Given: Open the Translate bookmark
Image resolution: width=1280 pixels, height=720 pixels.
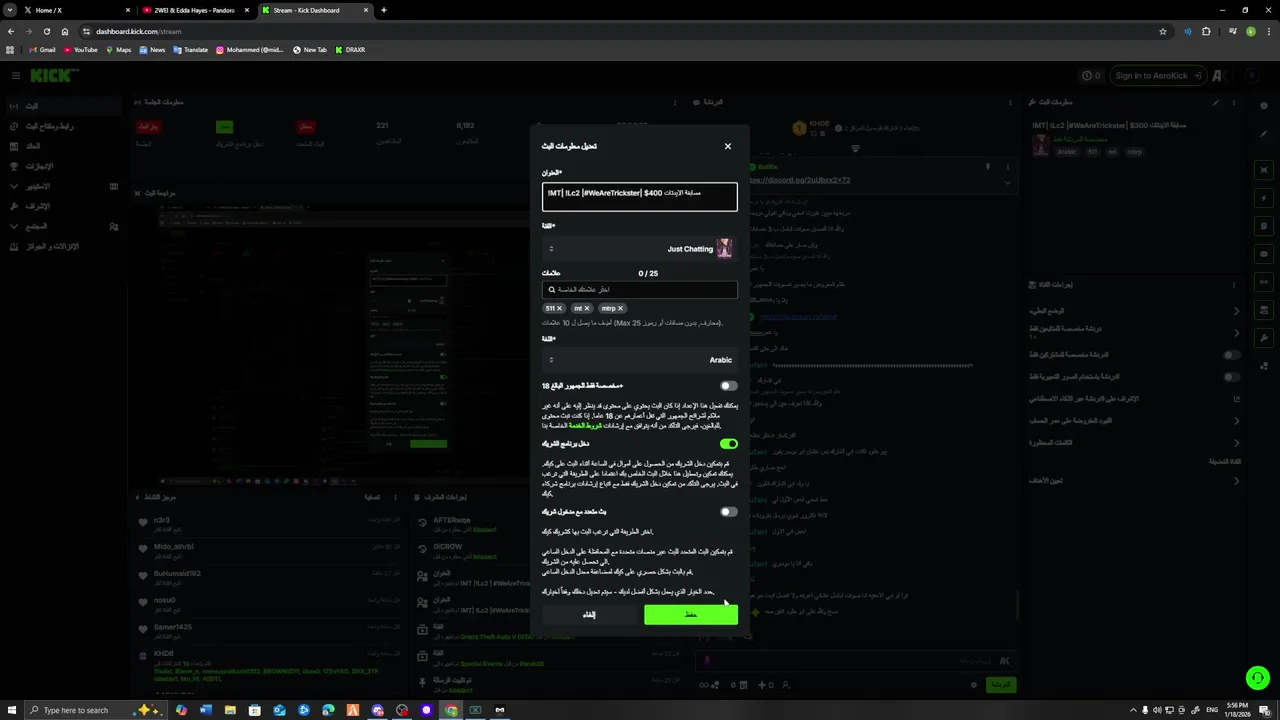Looking at the screenshot, I should [x=190, y=49].
